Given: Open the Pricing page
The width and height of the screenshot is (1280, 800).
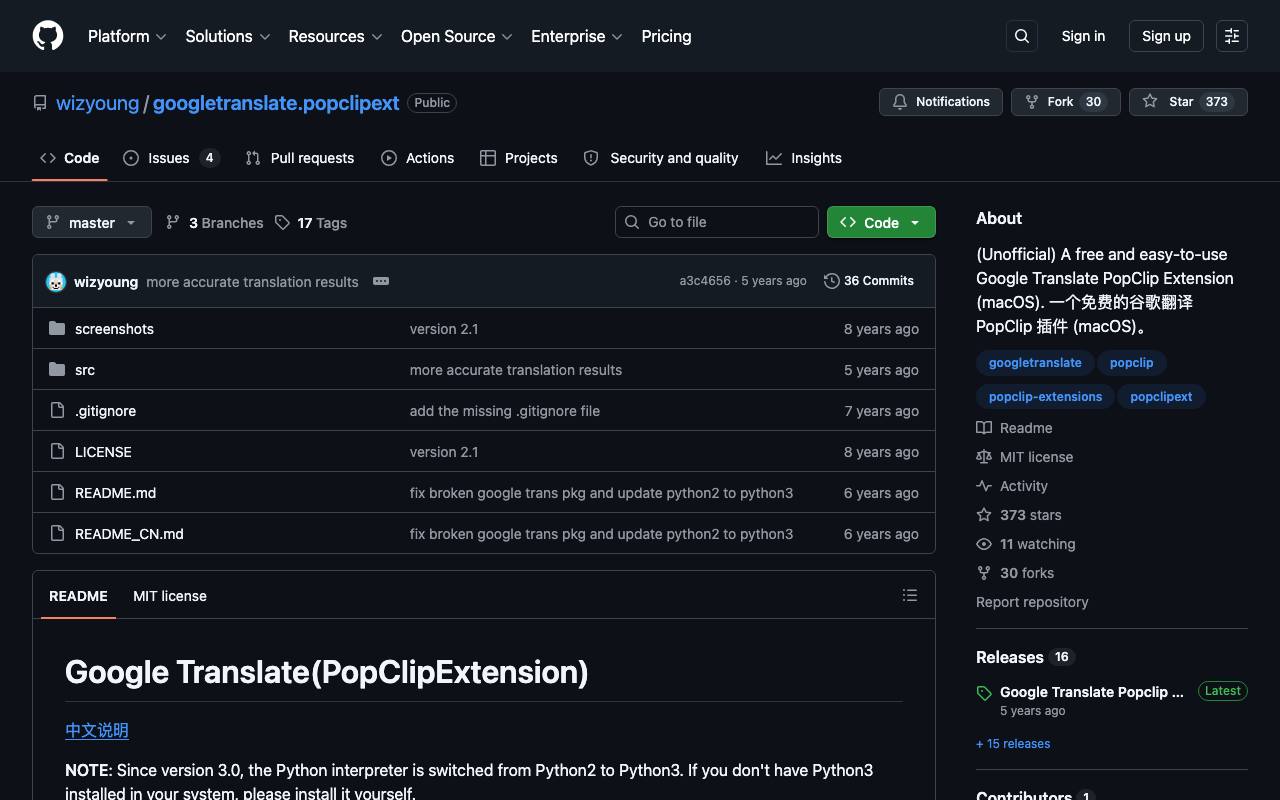Looking at the screenshot, I should coord(666,36).
